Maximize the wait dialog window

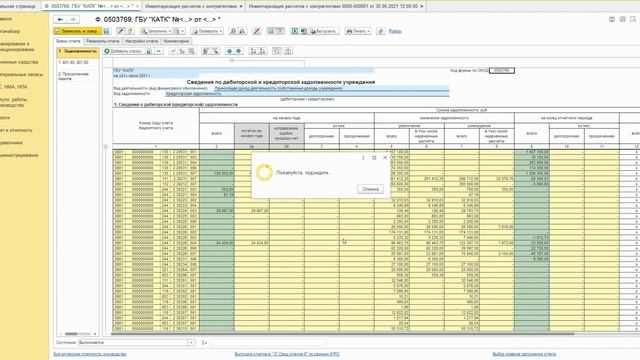(x=374, y=158)
